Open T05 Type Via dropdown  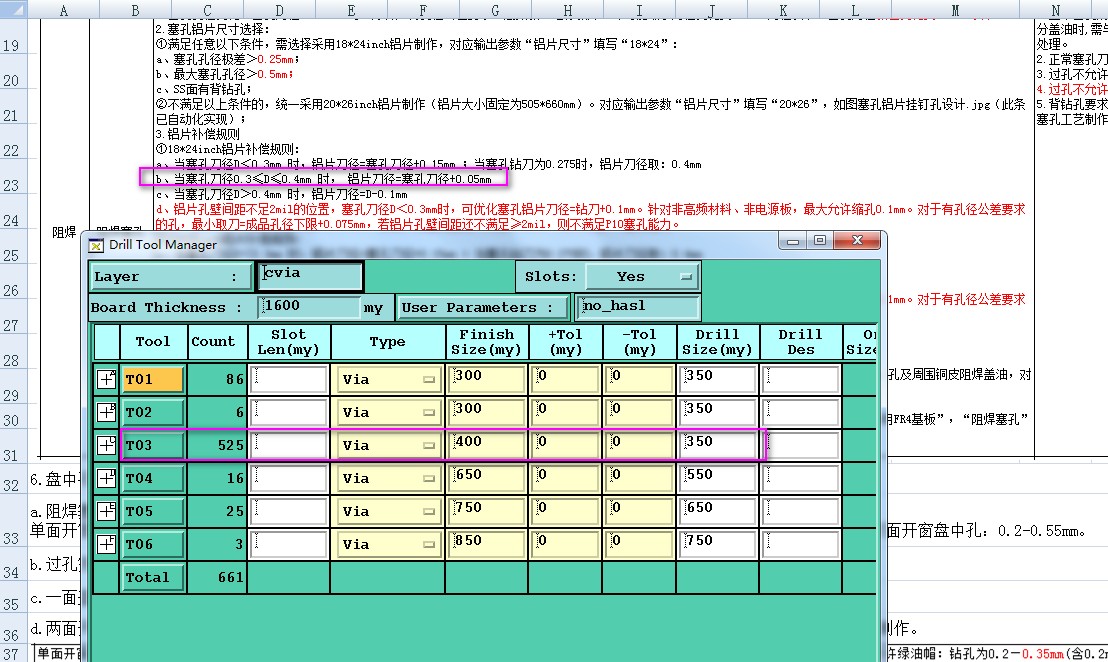pos(387,511)
